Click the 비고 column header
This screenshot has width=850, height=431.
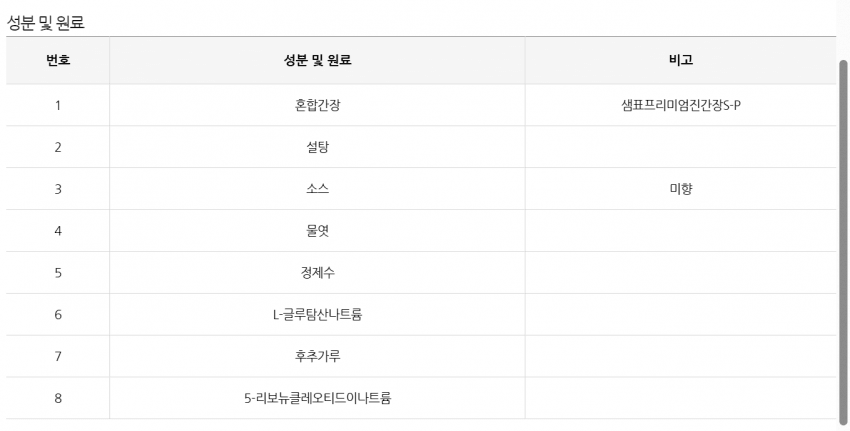680,60
